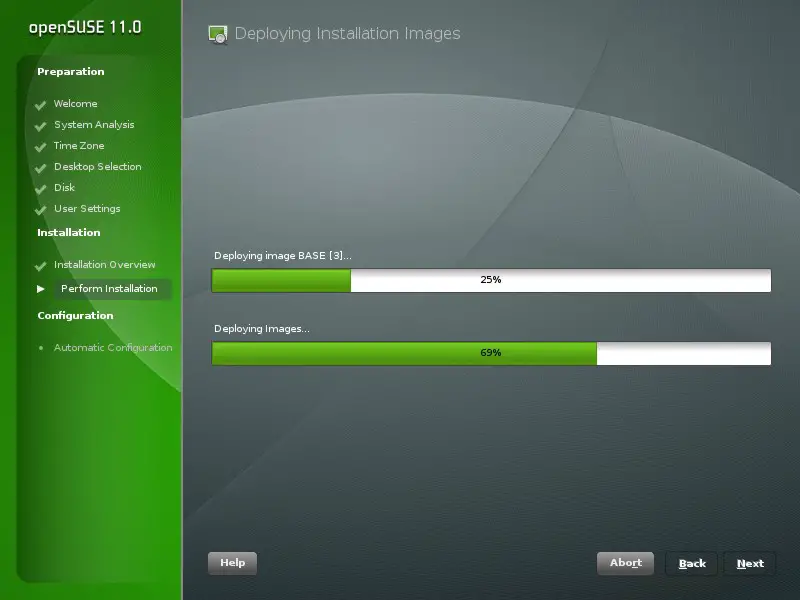Screen dimensions: 800x600
Task: Click the Installation section heading
Action: 69,232
